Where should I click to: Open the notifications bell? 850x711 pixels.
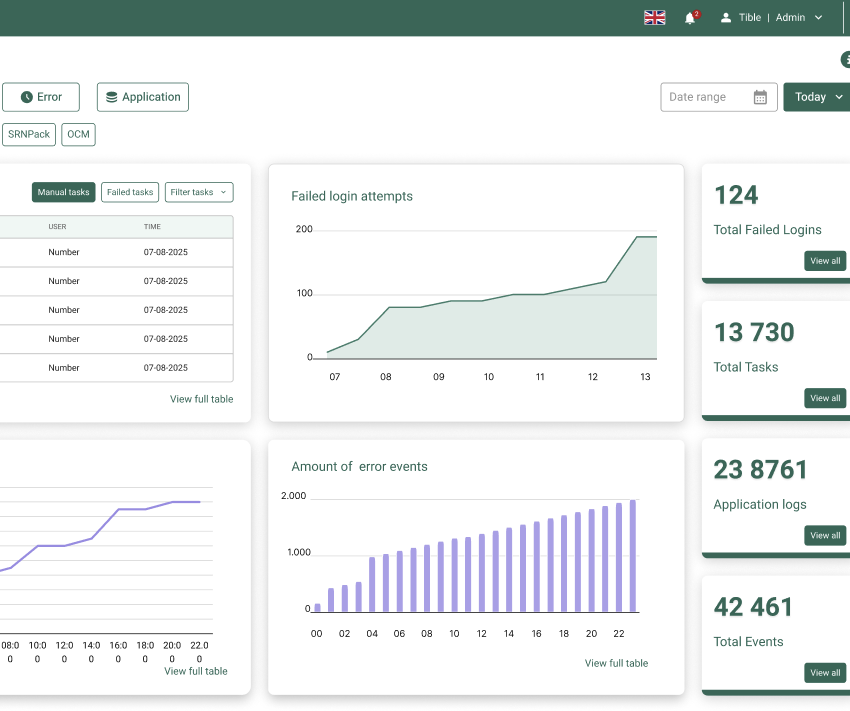click(x=690, y=18)
